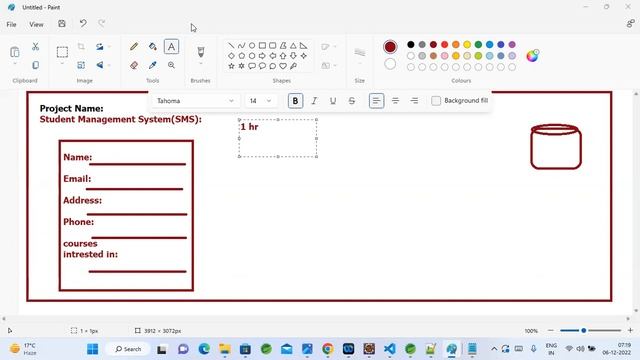Set text alignment to left
Viewport: 640px width, 360px height.
tap(376, 101)
